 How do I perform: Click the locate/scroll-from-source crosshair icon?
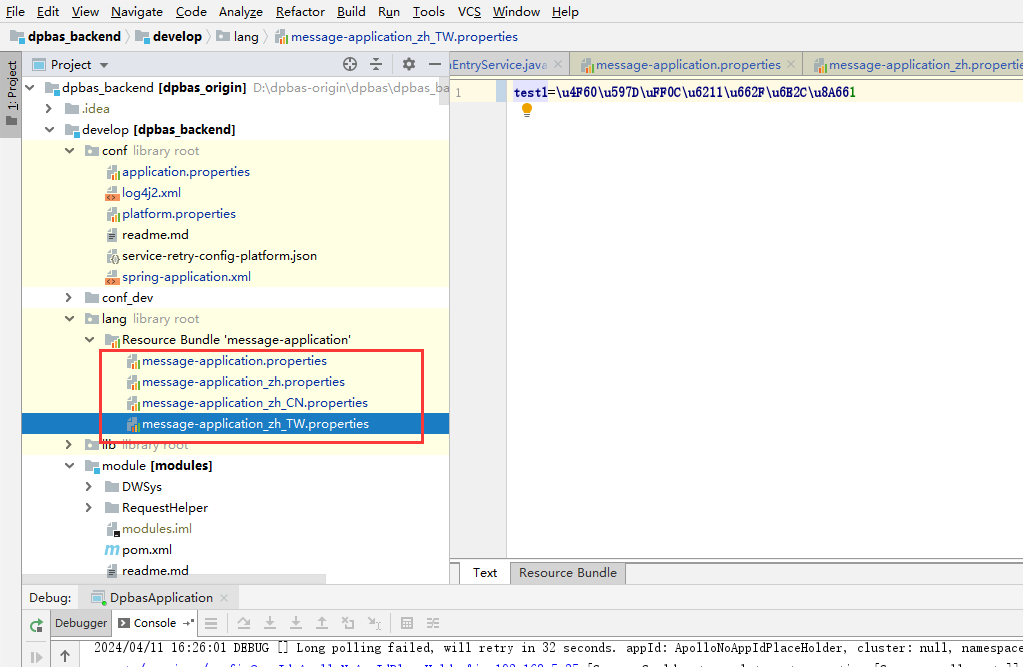coord(350,64)
